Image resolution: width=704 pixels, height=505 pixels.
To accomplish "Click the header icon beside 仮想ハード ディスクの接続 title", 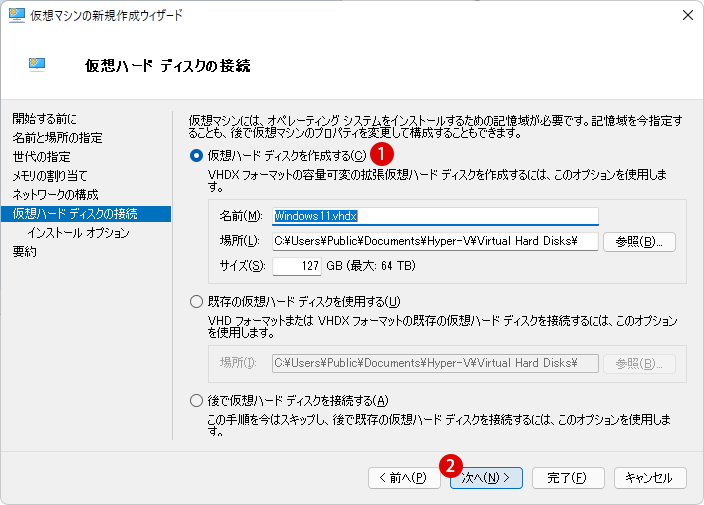I will pos(37,65).
